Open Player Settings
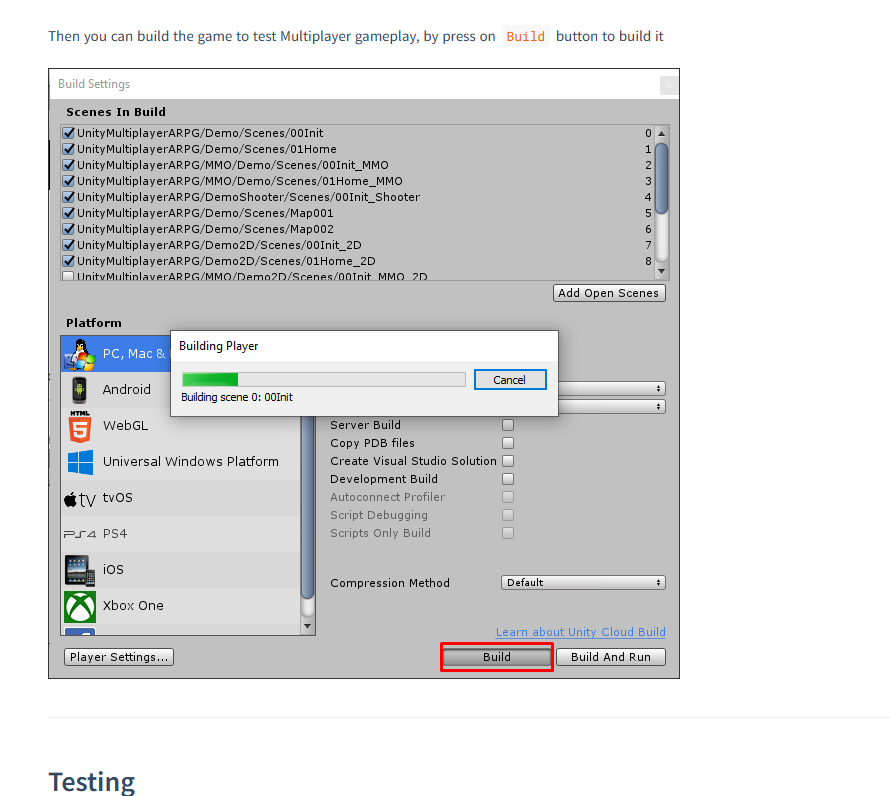 (119, 657)
